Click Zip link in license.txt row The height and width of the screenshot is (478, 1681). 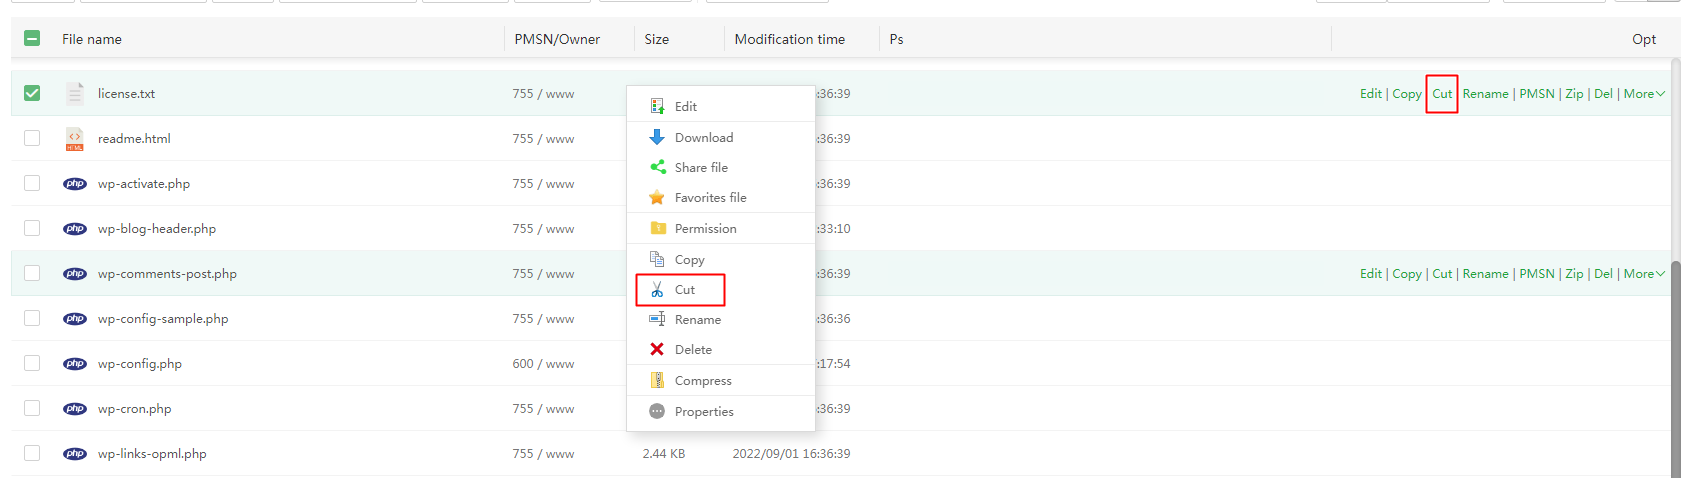pyautogui.click(x=1574, y=93)
